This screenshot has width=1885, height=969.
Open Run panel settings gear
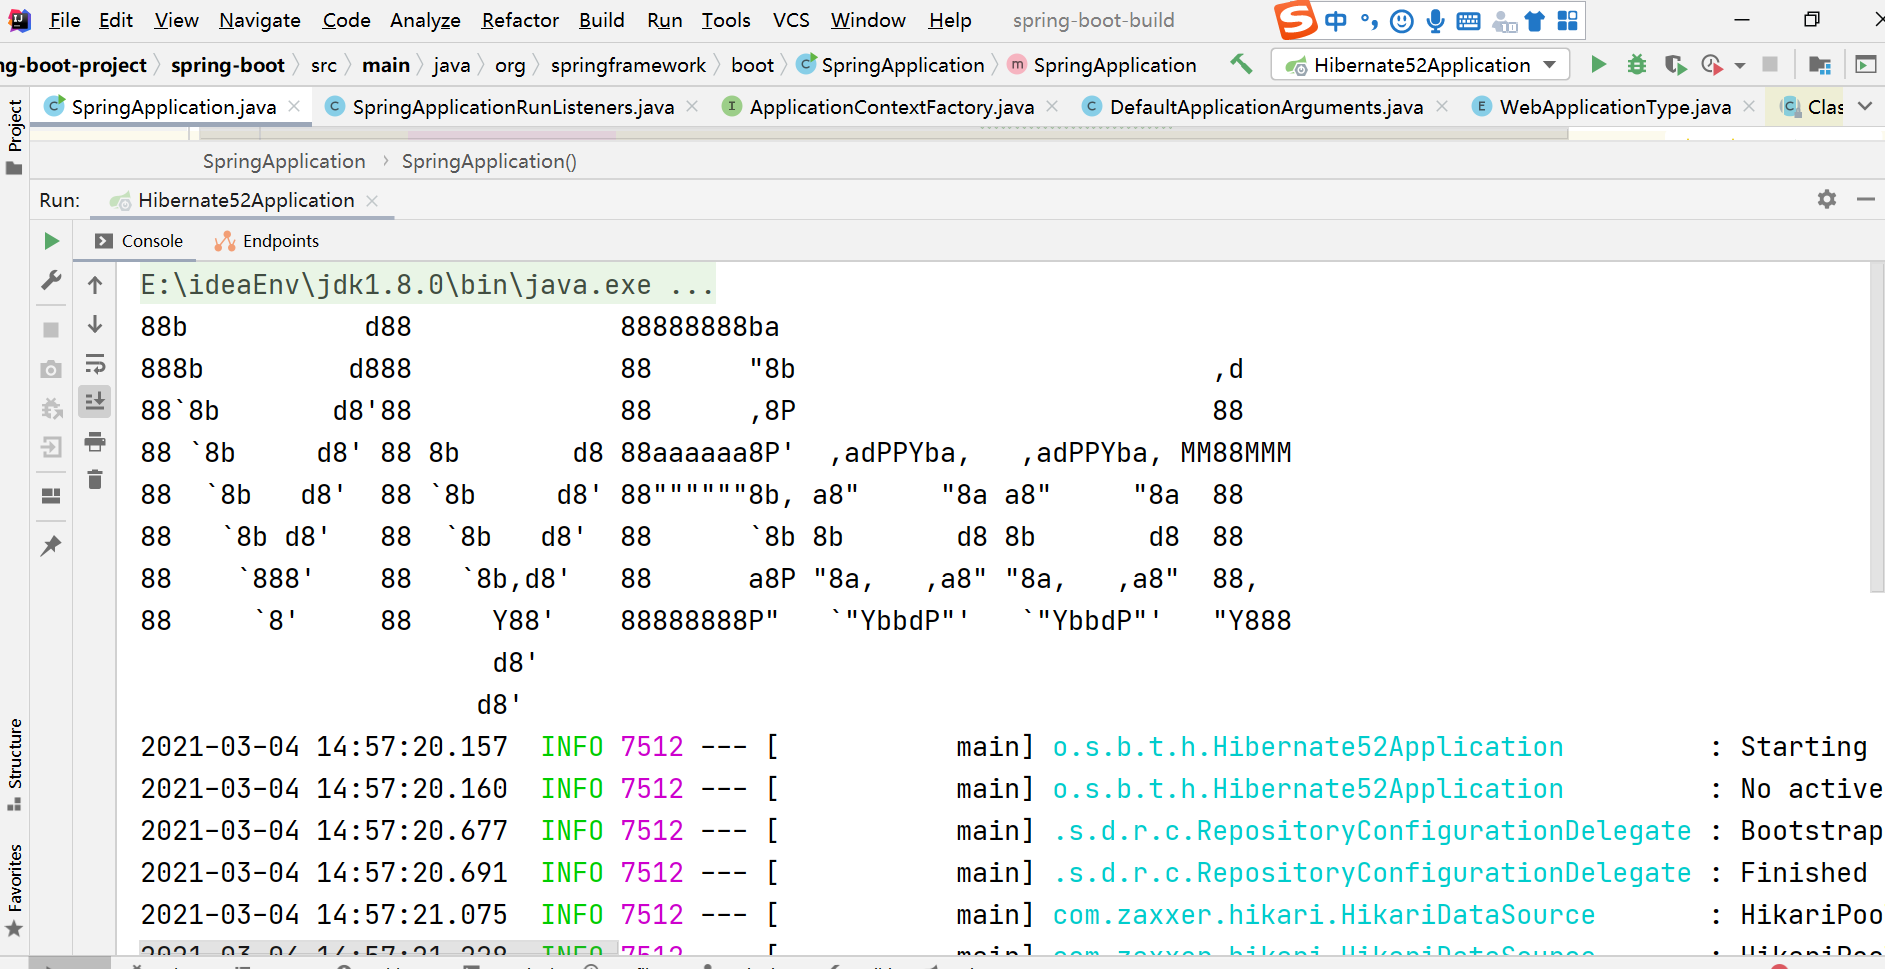pyautogui.click(x=1826, y=200)
